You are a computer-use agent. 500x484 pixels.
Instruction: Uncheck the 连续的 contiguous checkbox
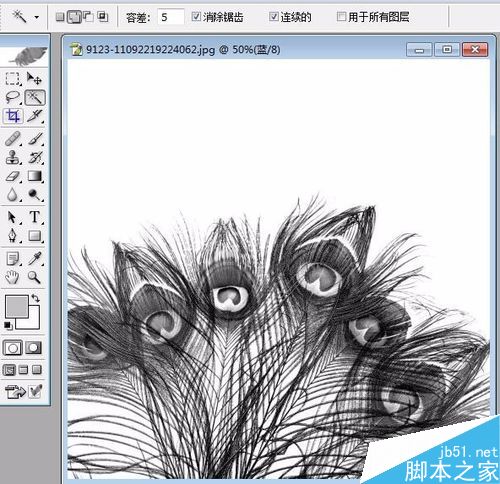click(274, 16)
